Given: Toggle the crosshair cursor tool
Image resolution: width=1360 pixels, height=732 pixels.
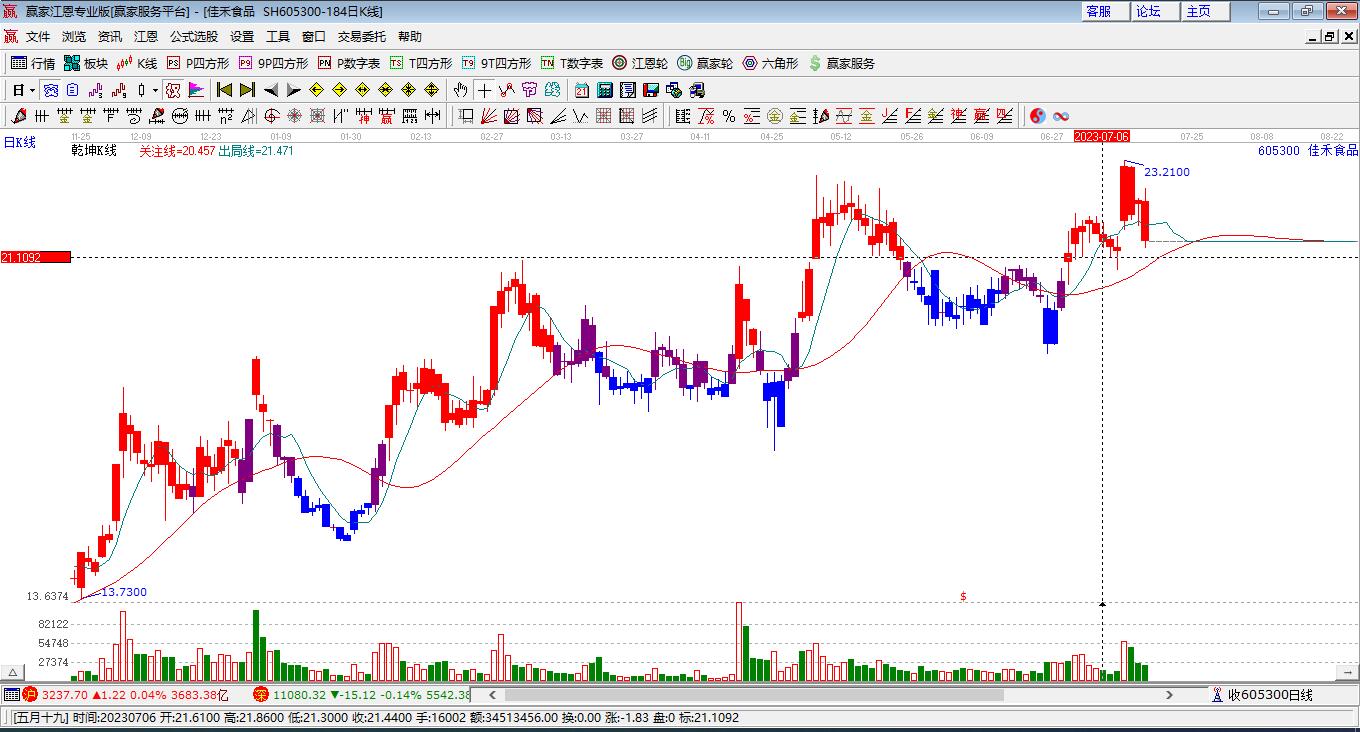Looking at the screenshot, I should click(484, 90).
